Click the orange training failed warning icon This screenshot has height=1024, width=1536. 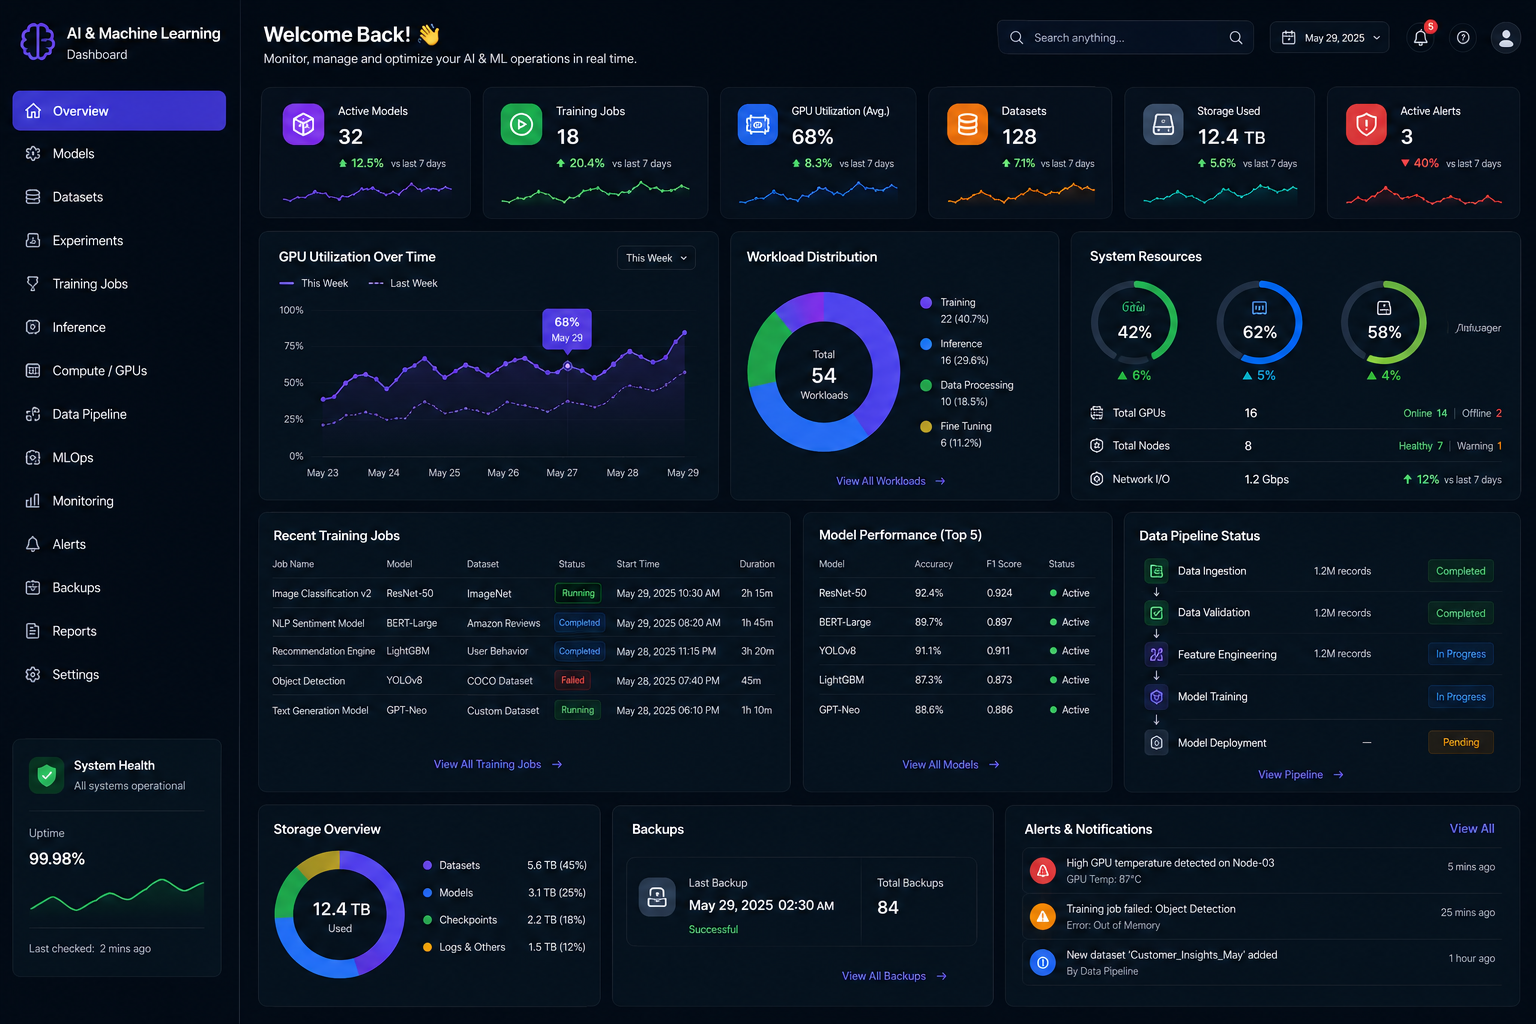(x=1043, y=917)
